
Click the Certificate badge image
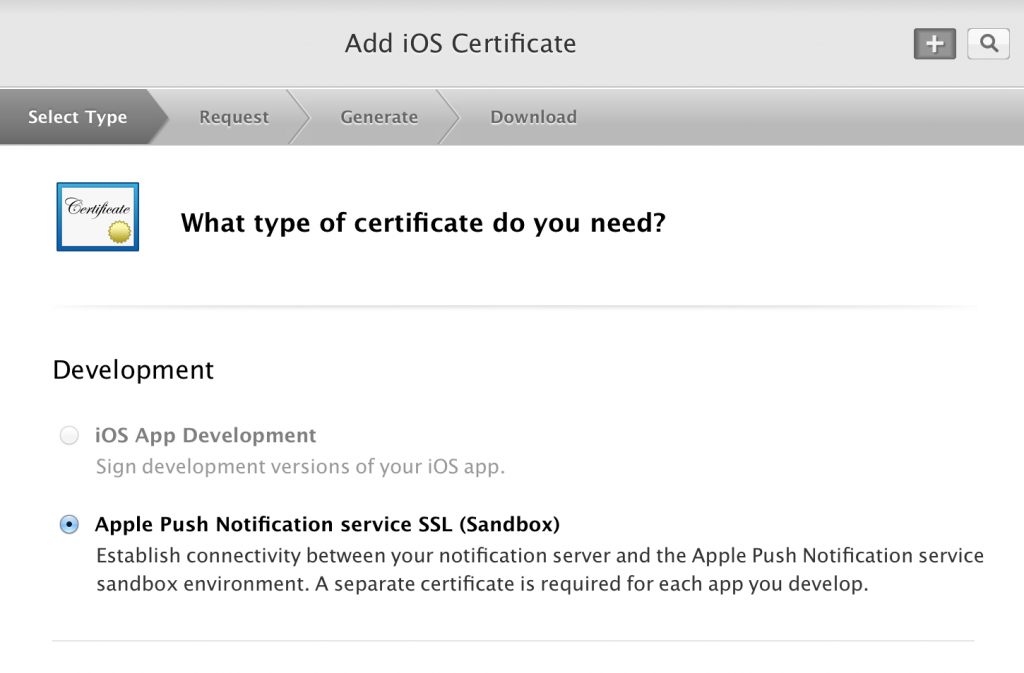coord(98,217)
